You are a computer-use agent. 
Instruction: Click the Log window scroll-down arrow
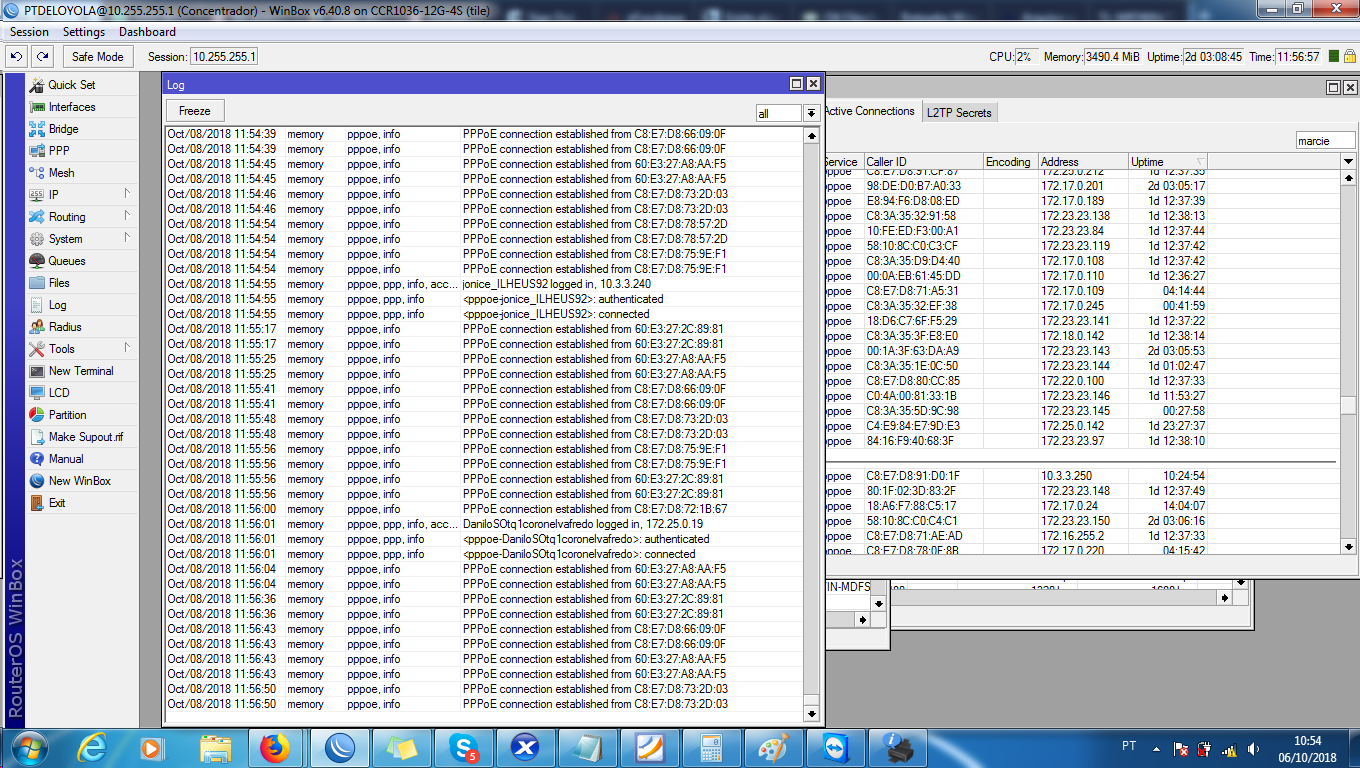coord(812,714)
